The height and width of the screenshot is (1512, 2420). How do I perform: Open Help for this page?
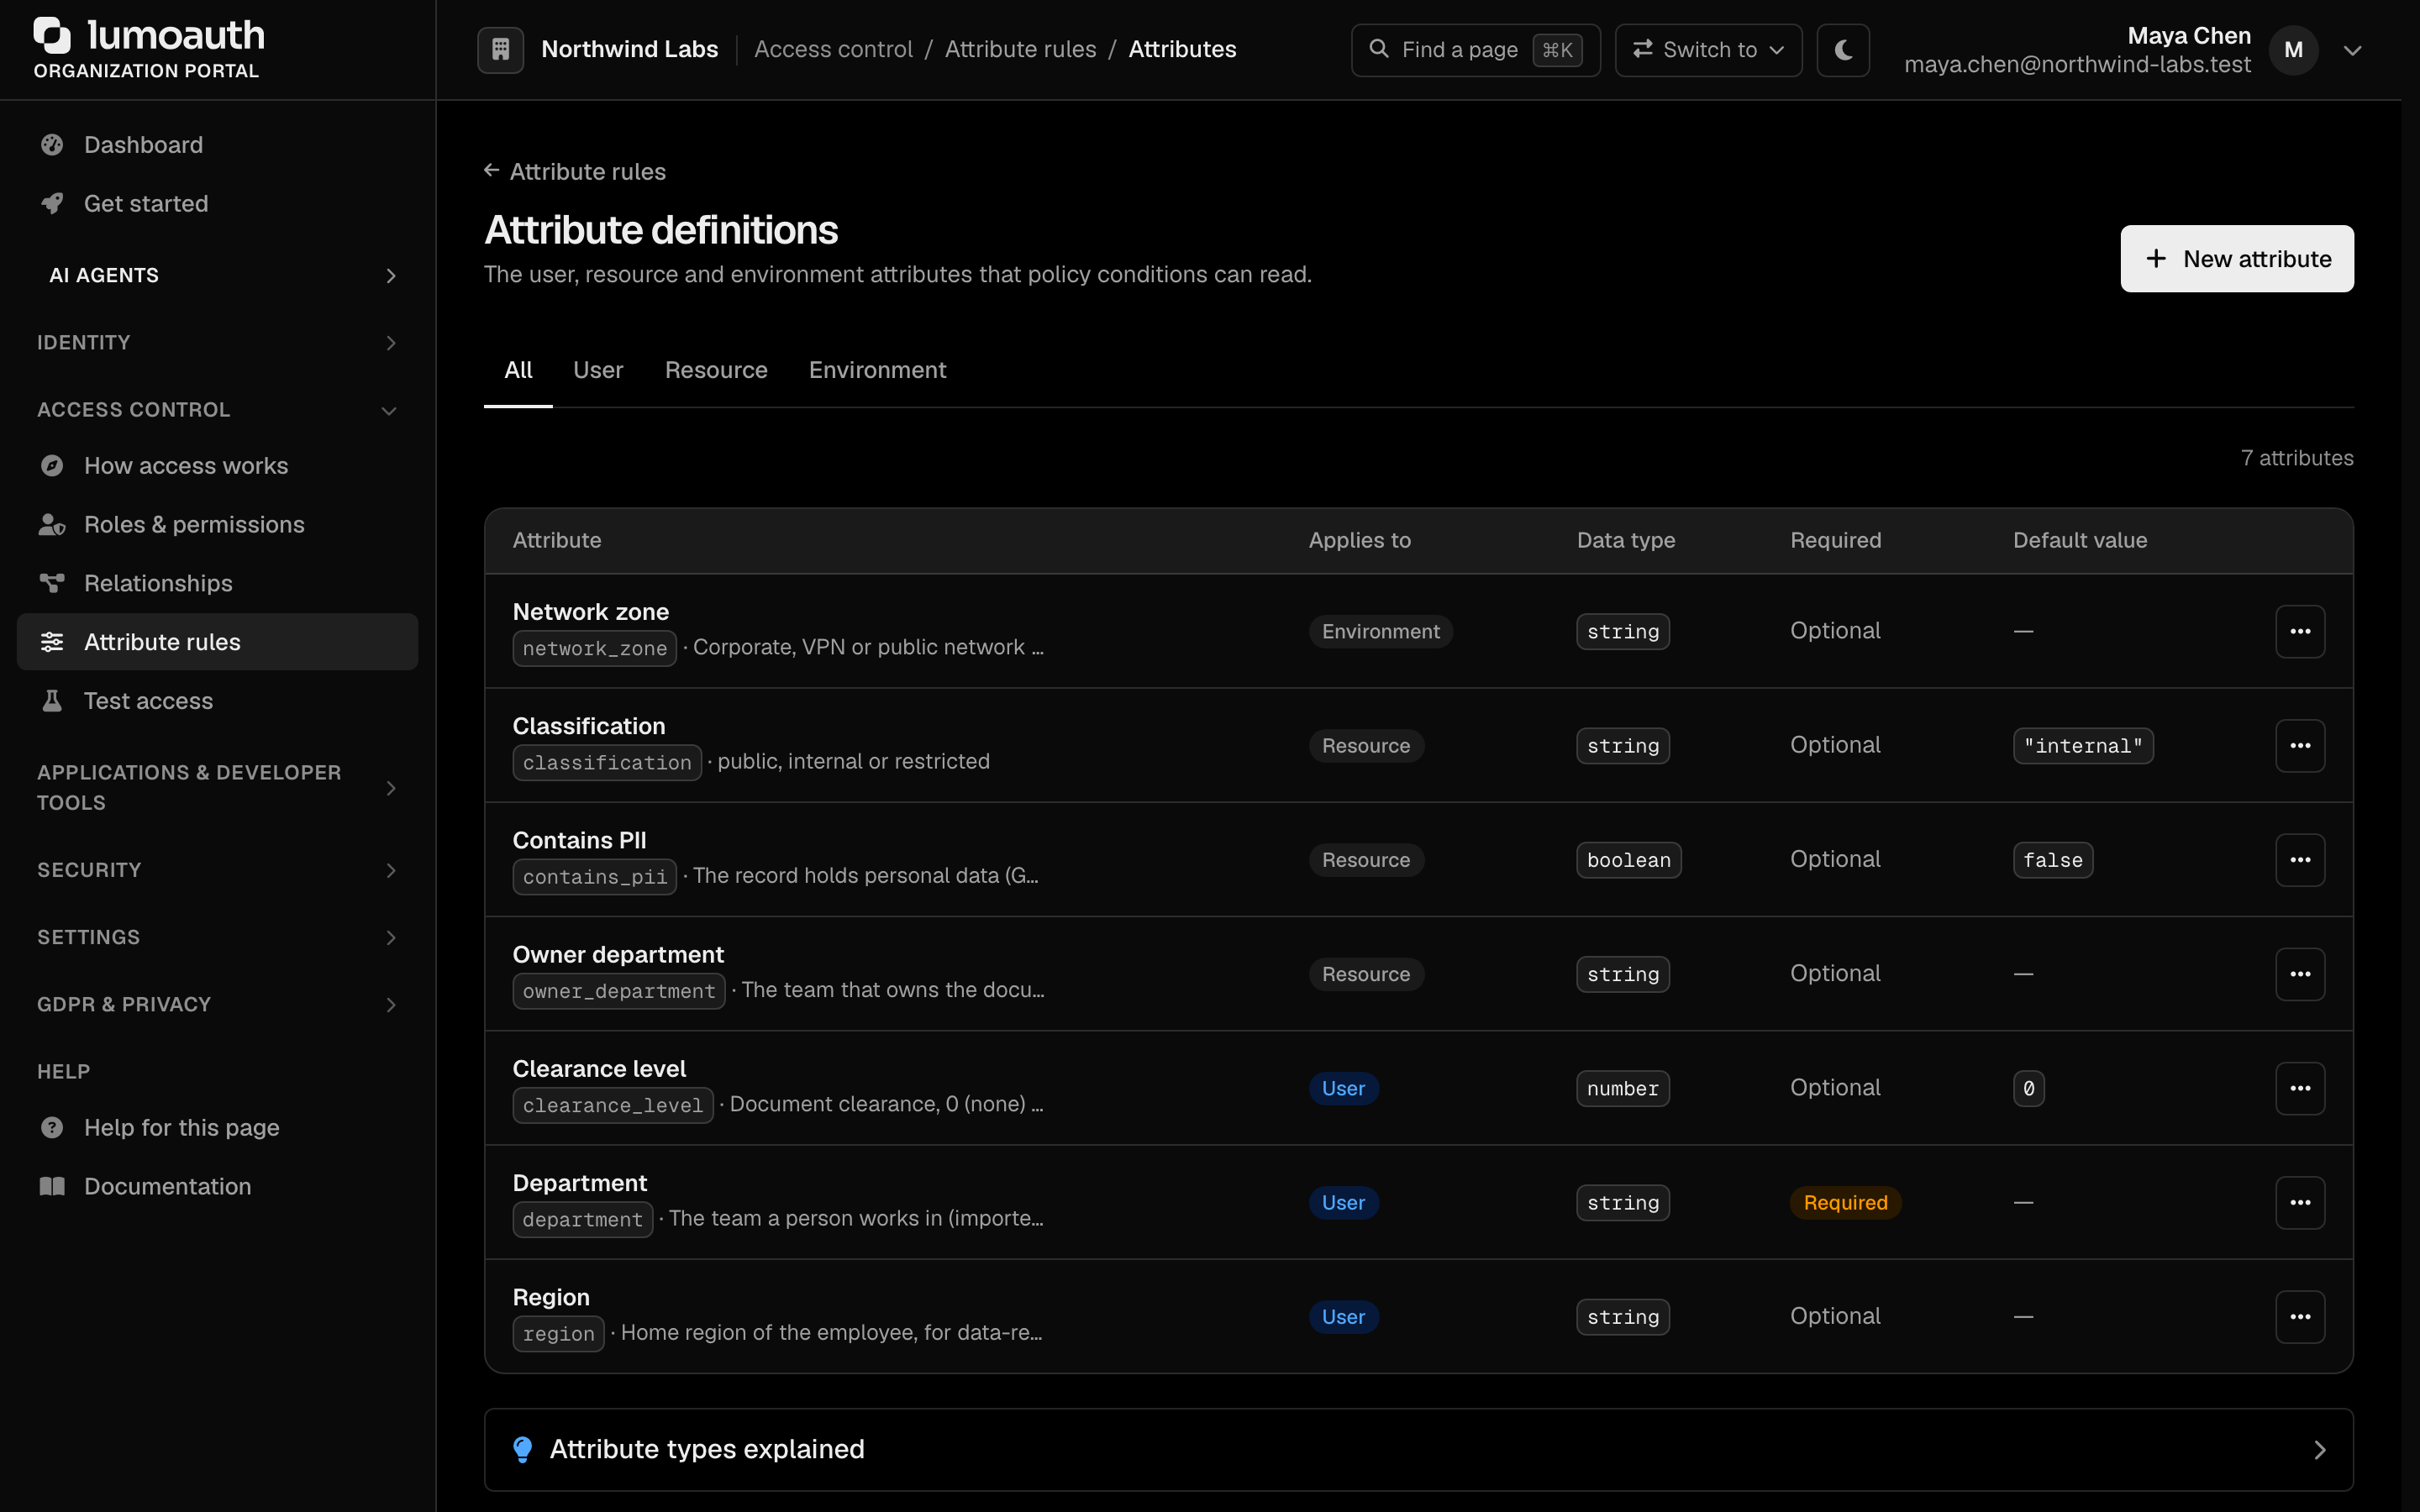coord(218,1128)
